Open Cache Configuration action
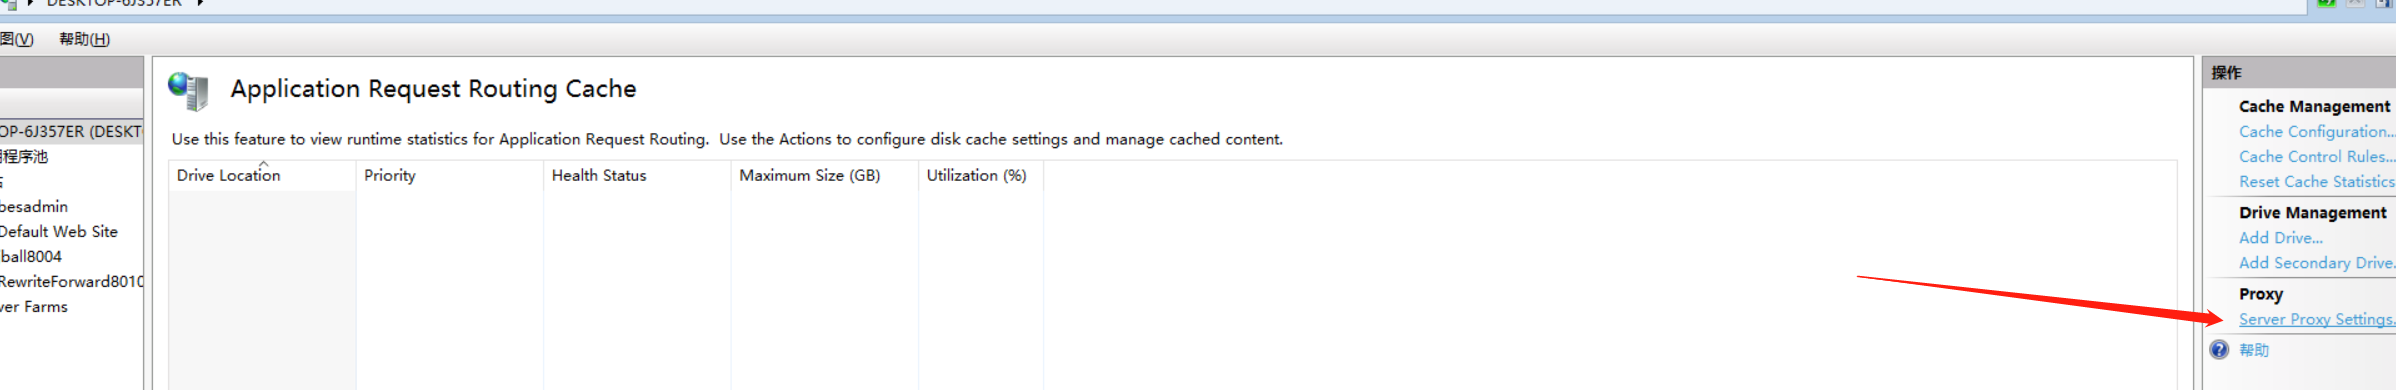 tap(2317, 131)
